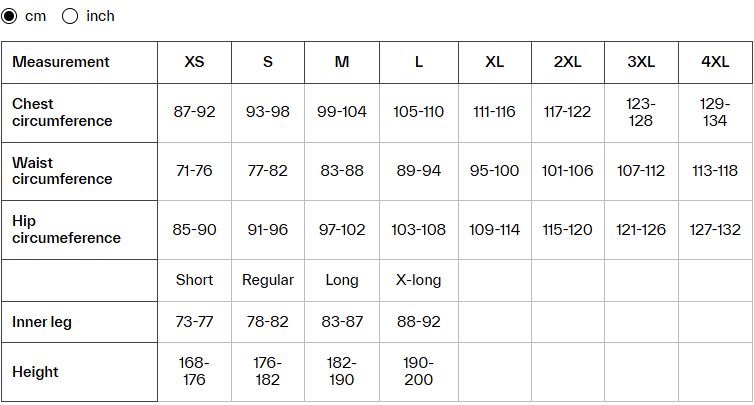Image resolution: width=754 pixels, height=405 pixels.
Task: Click the Inner leg row label
Action: (x=42, y=322)
